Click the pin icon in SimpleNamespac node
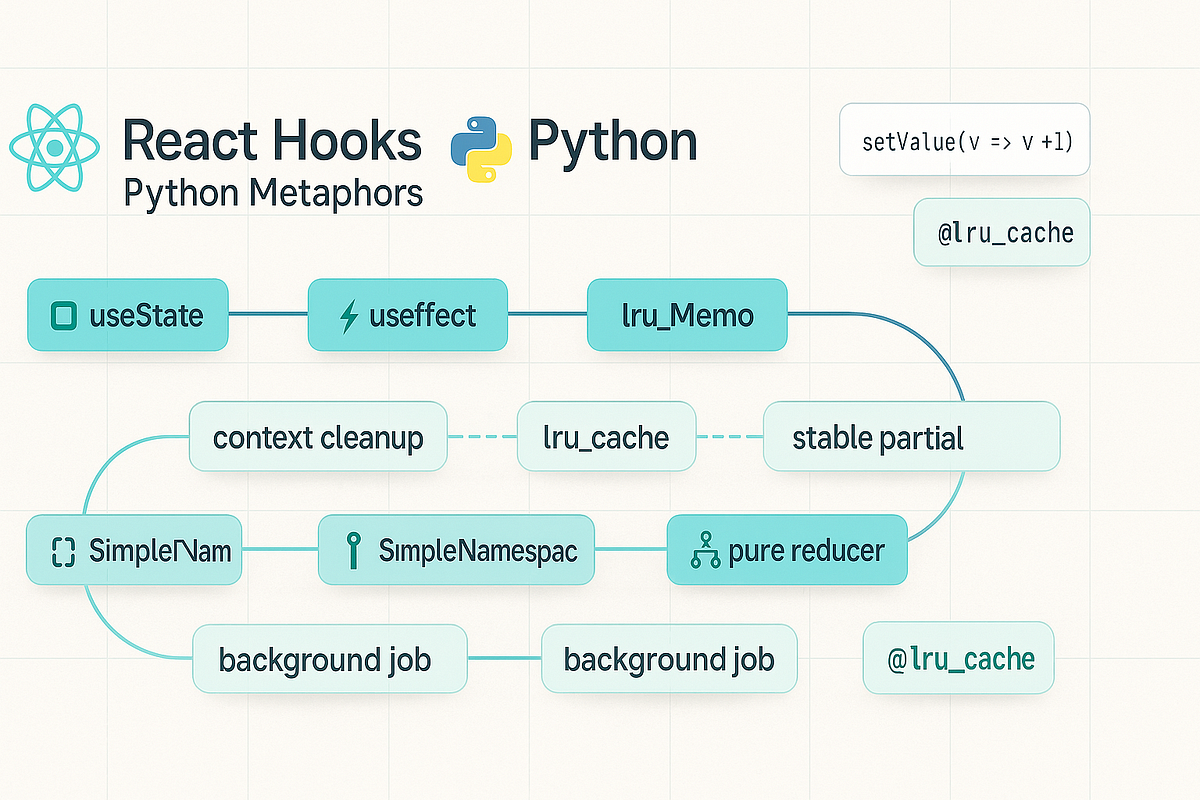 tap(354, 551)
